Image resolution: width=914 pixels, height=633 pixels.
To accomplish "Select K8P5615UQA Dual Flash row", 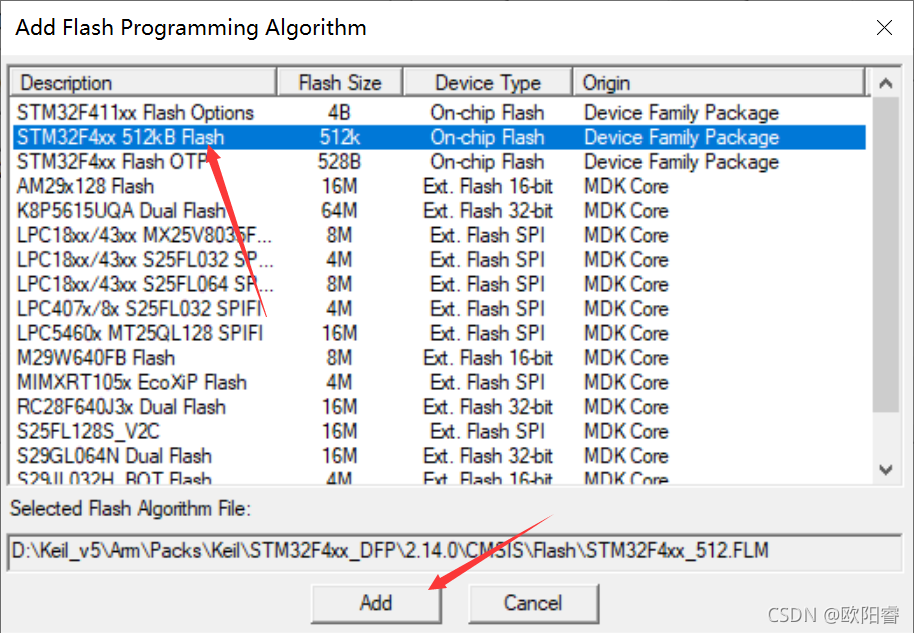I will tap(439, 210).
